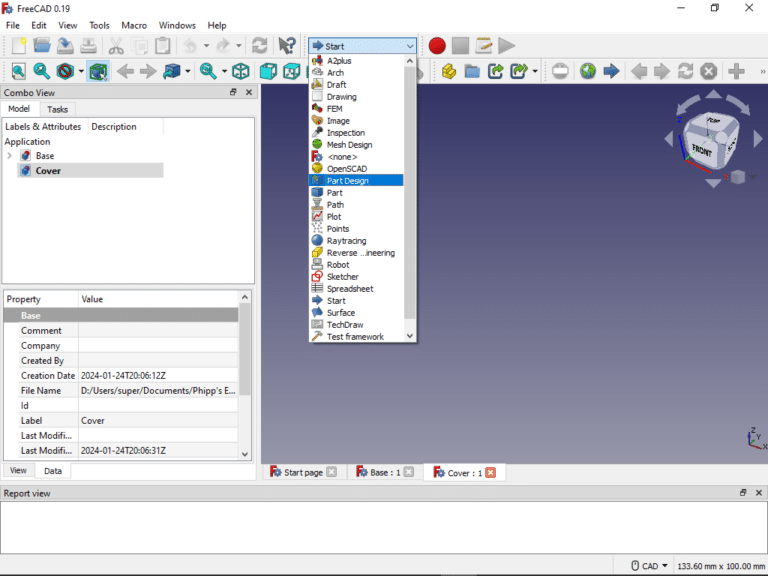The image size is (768, 576).
Task: Click the Isometric view cube icon
Action: tap(240, 71)
